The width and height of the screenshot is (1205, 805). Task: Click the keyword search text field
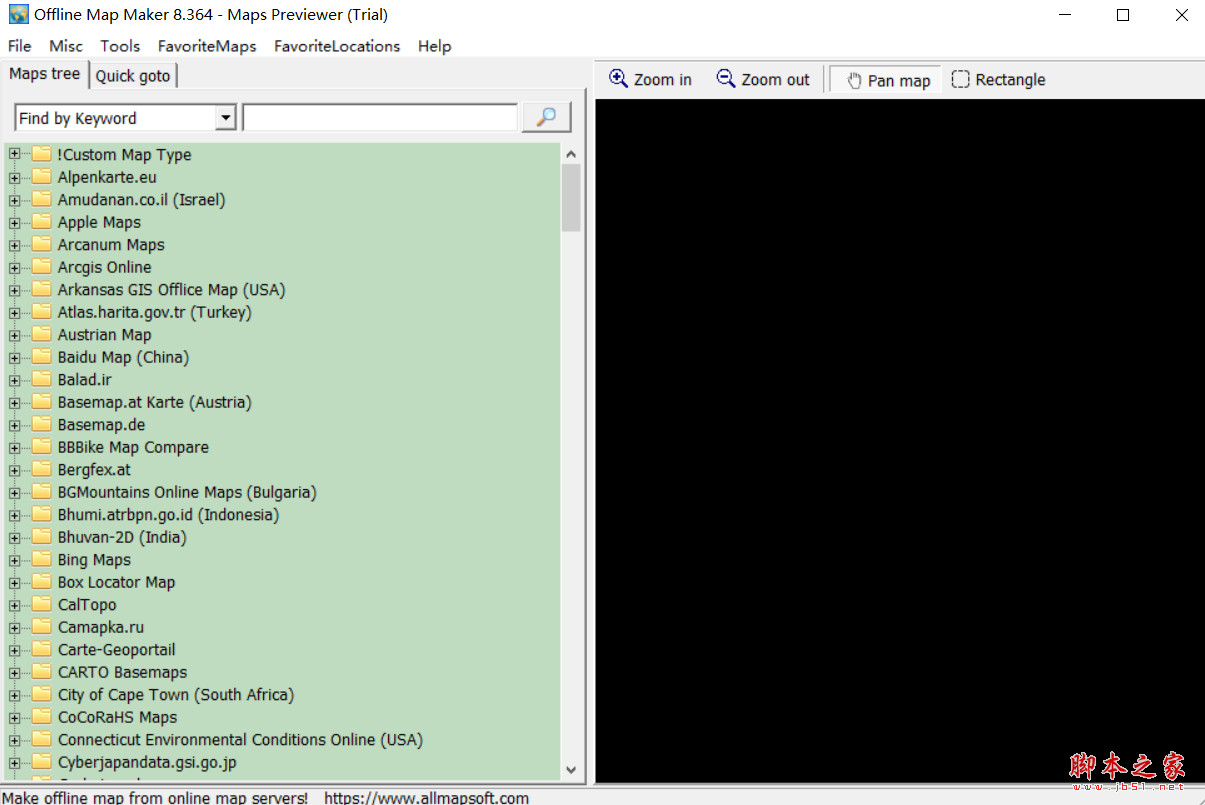click(380, 118)
